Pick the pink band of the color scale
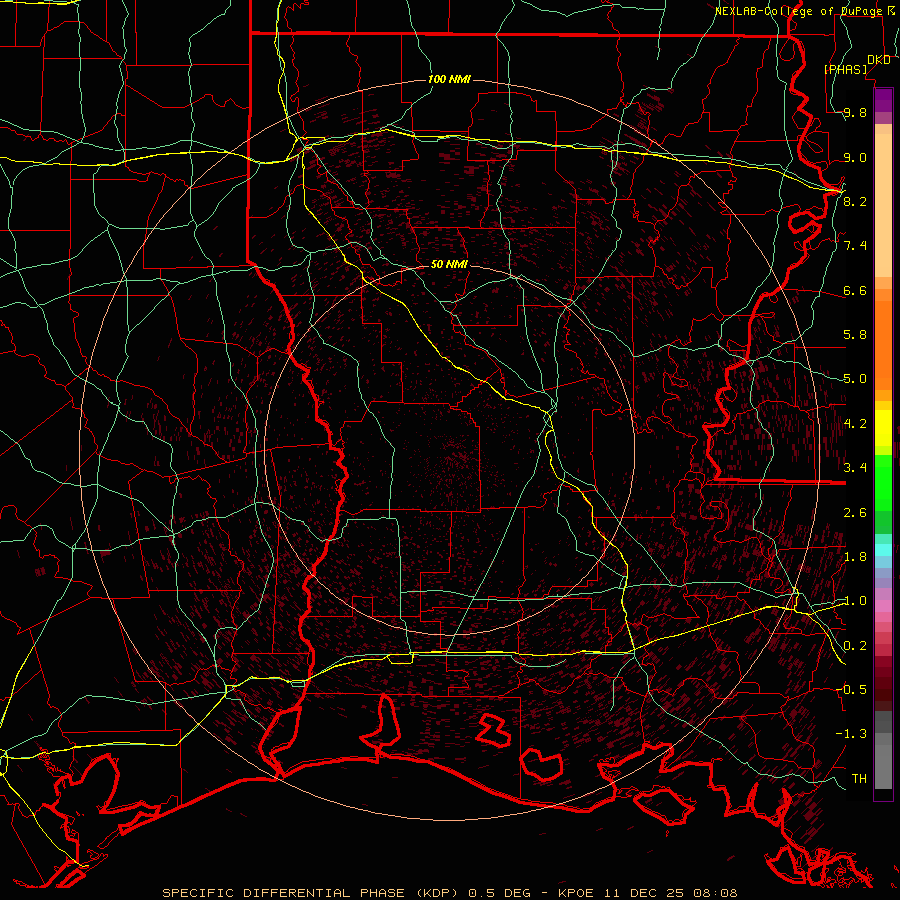This screenshot has width=900, height=900. (883, 606)
